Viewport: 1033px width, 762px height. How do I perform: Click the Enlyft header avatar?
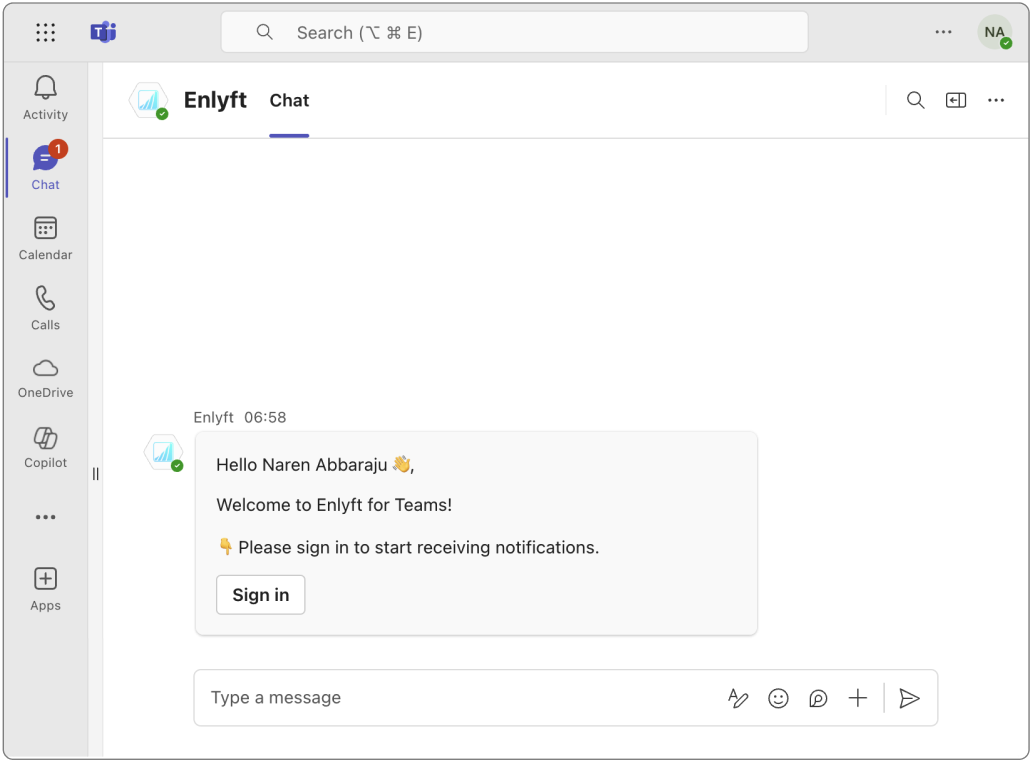click(149, 101)
